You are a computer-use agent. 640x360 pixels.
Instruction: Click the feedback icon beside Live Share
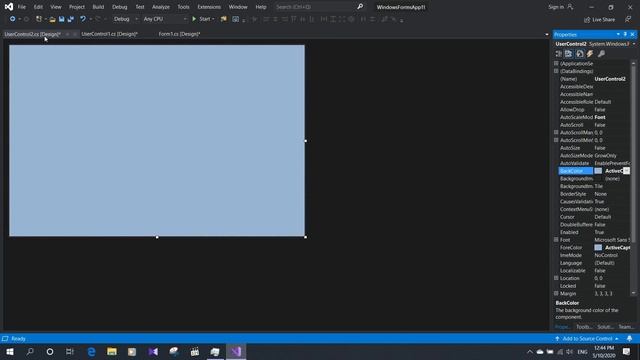click(x=628, y=19)
